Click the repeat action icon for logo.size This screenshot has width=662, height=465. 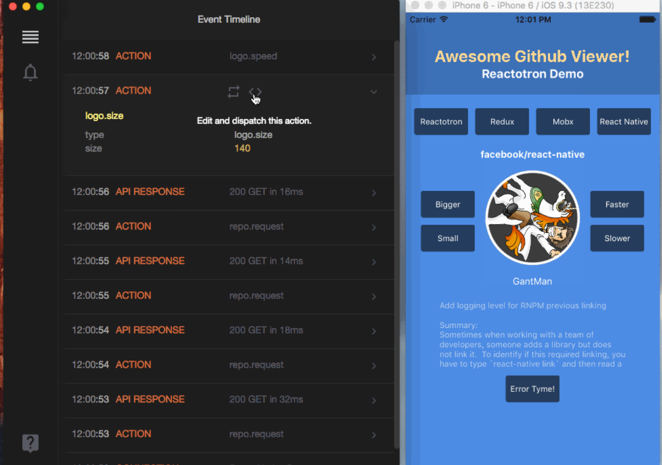233,92
